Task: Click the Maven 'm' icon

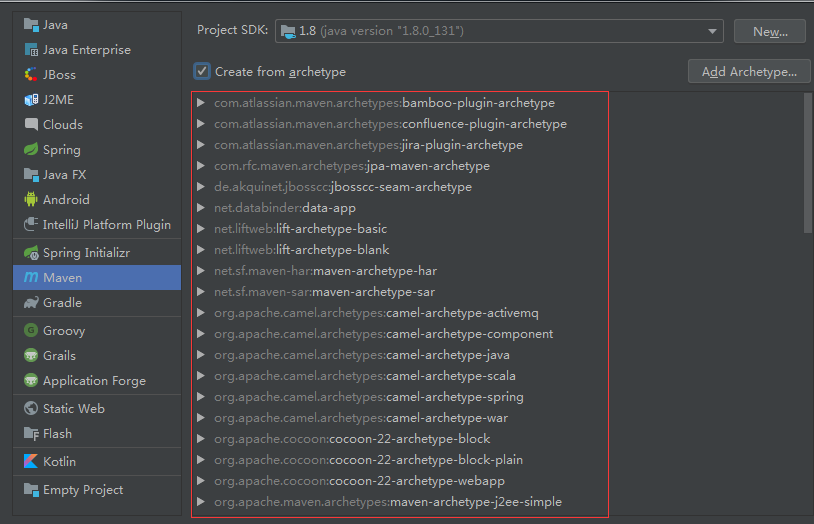Action: [x=31, y=277]
